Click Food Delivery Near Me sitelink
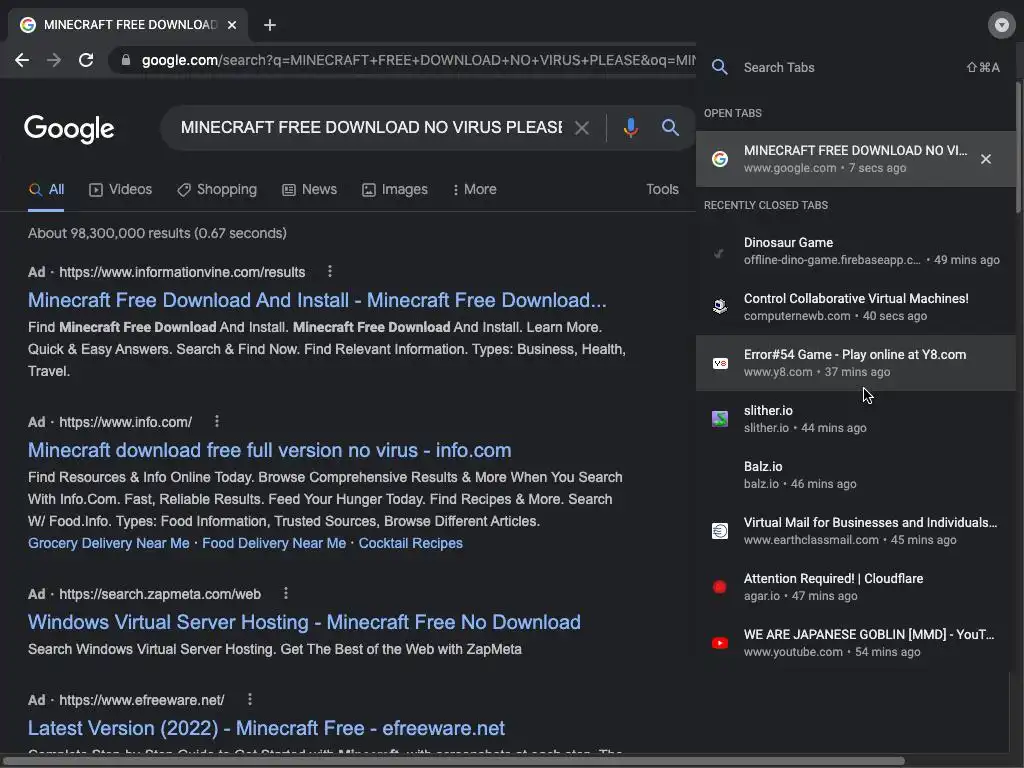 point(274,543)
